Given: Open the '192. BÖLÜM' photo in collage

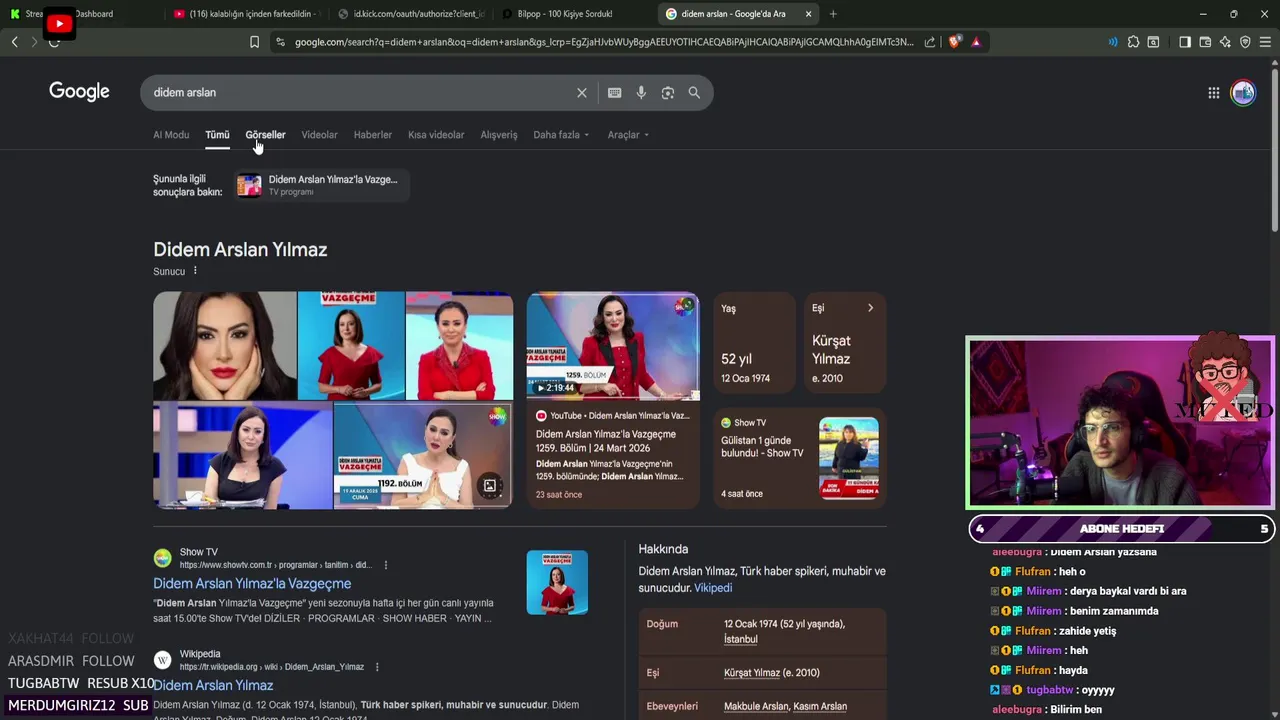Looking at the screenshot, I should click(x=422, y=455).
